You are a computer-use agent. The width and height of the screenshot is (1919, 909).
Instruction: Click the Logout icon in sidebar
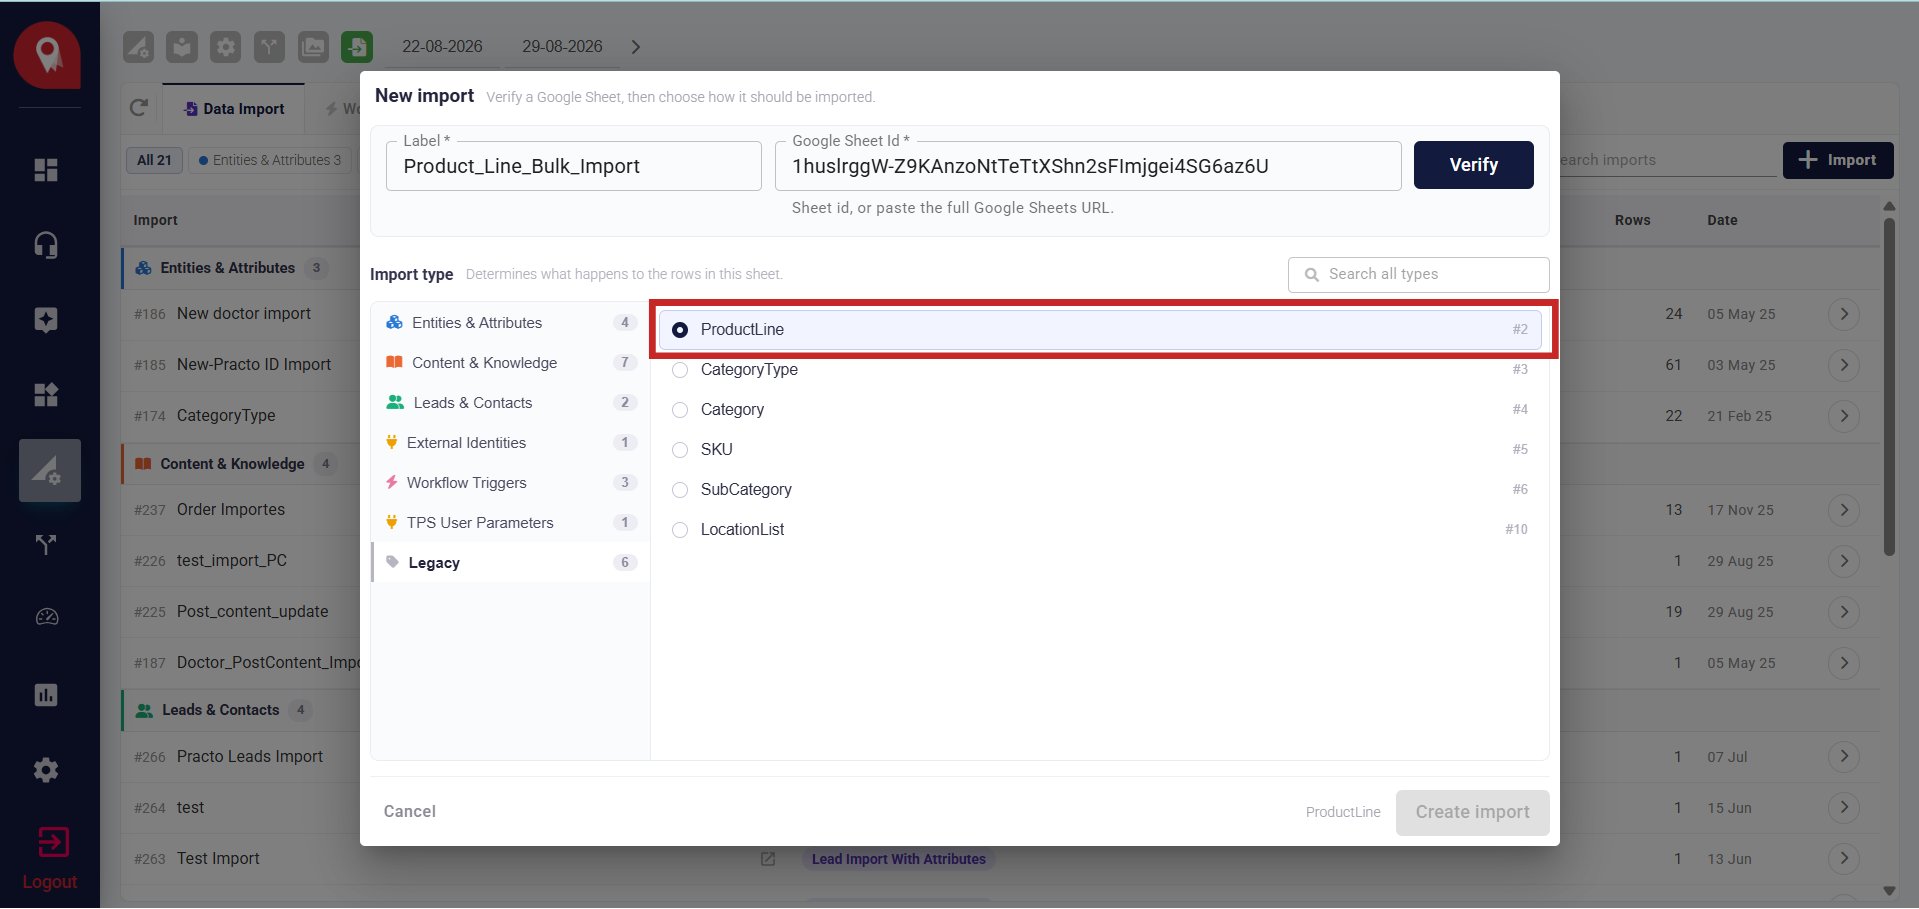[52, 842]
